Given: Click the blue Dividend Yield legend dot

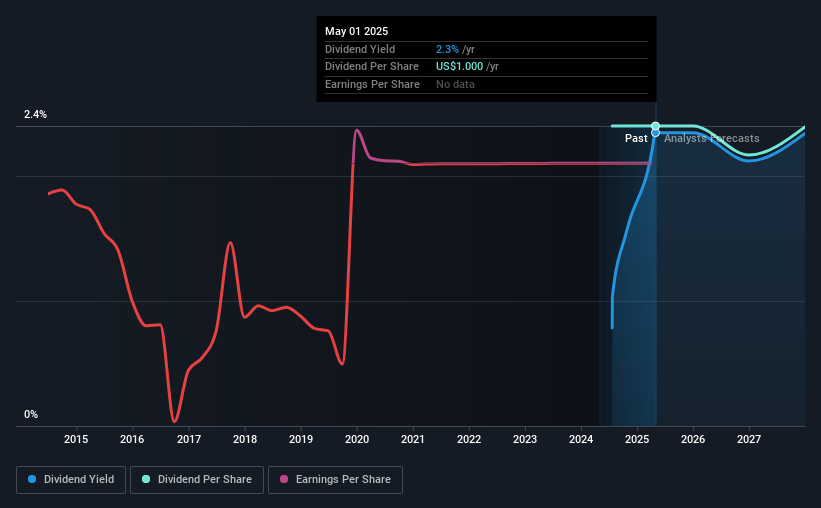Looking at the screenshot, I should (32, 479).
